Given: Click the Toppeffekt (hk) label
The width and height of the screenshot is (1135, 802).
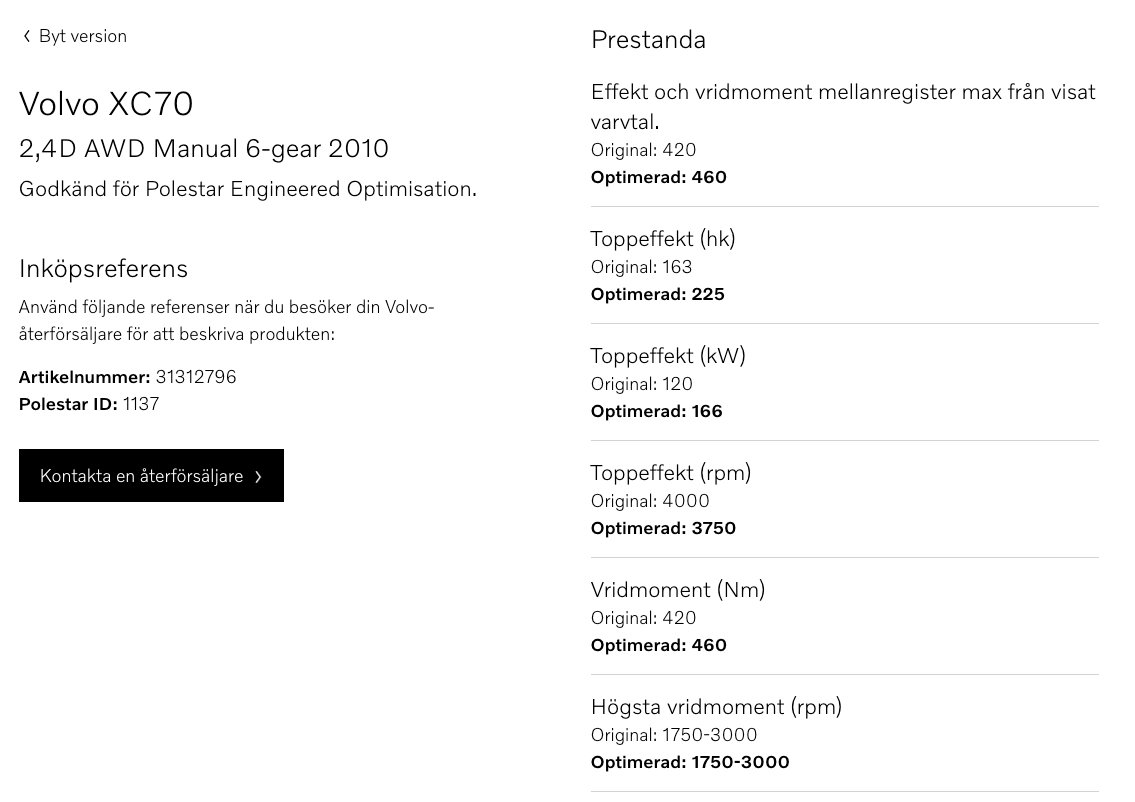Looking at the screenshot, I should pos(663,239).
